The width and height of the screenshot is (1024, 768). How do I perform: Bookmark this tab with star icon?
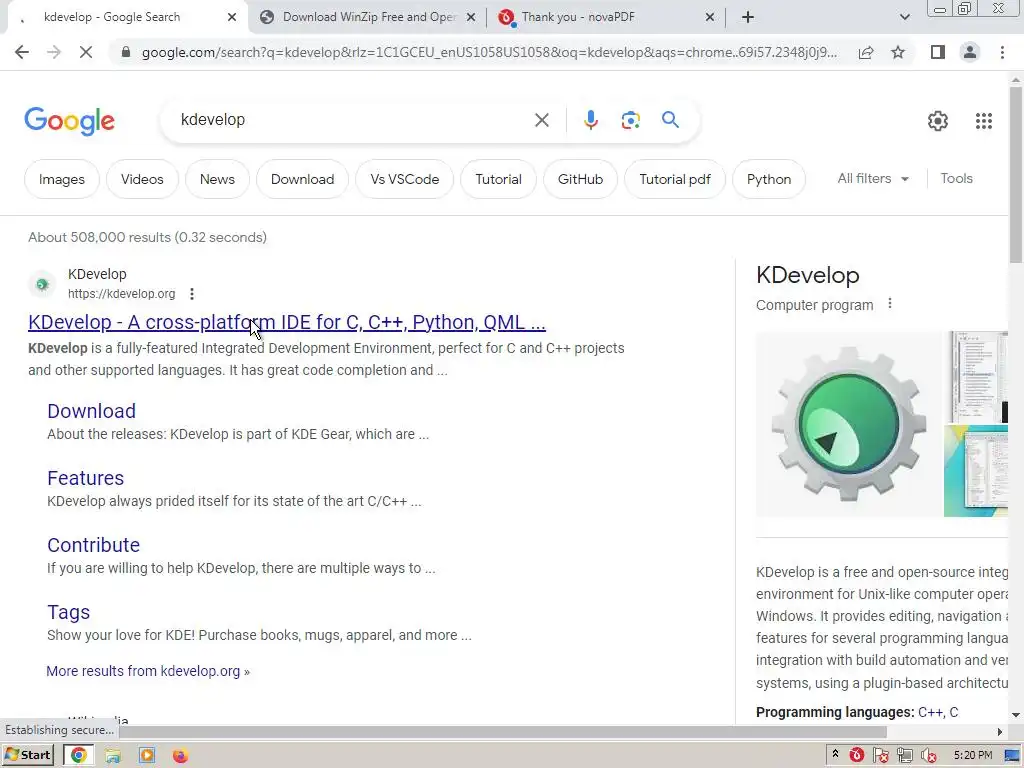(x=898, y=52)
